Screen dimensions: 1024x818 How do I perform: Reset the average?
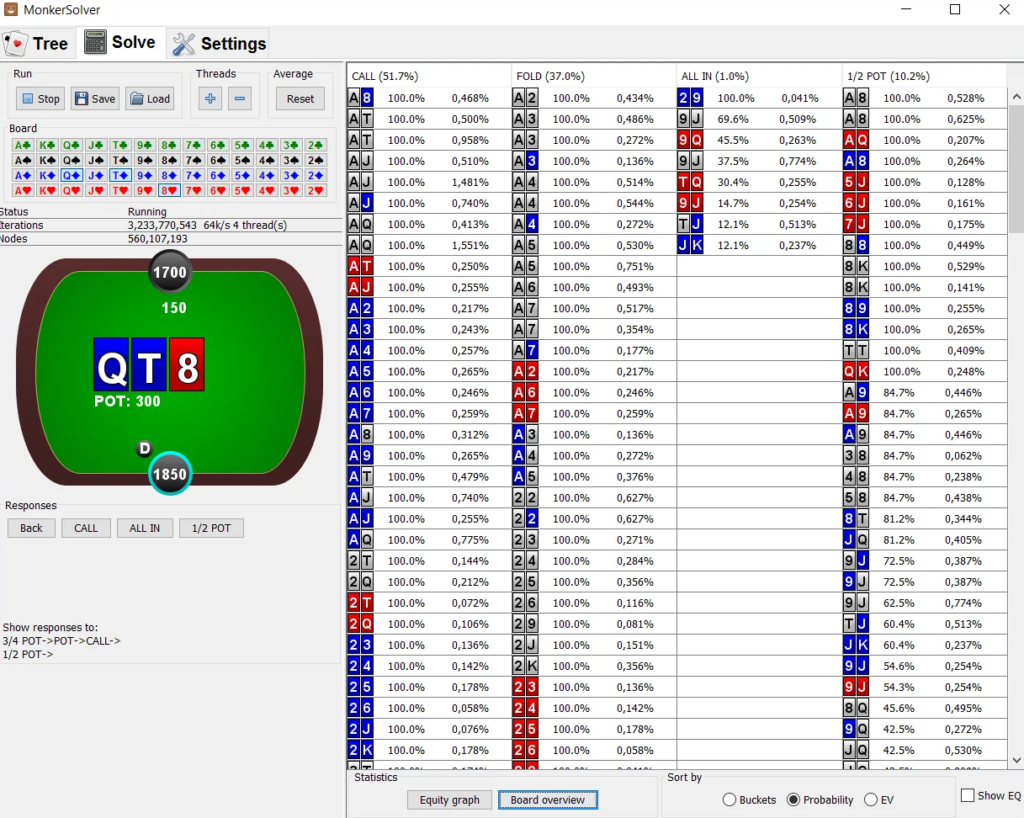300,99
